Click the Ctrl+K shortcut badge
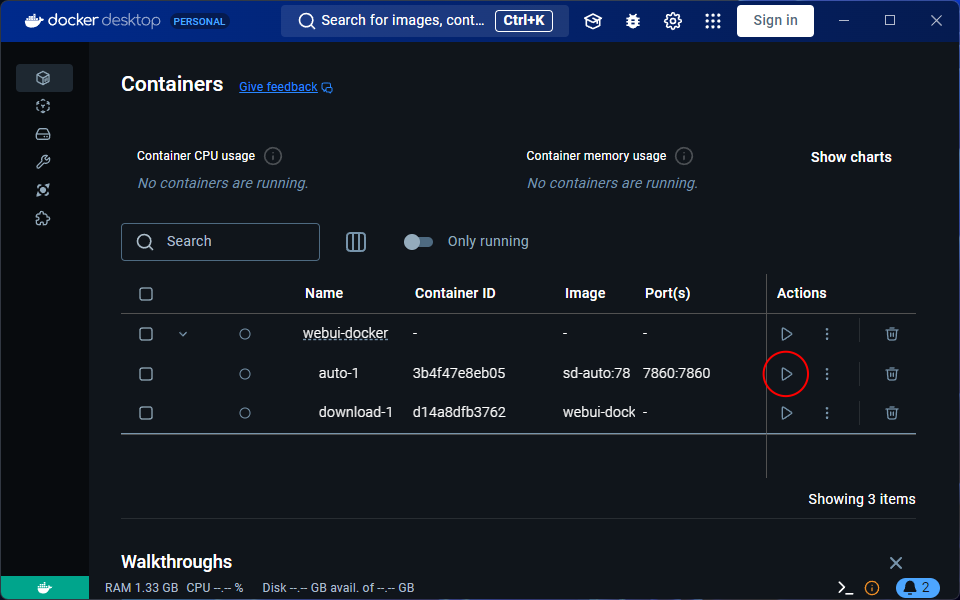 tap(524, 21)
